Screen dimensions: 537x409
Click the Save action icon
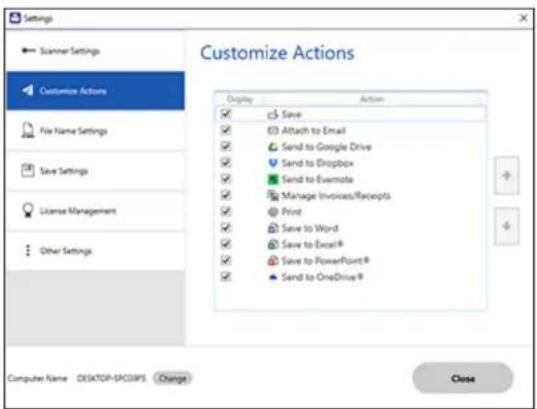[x=273, y=114]
